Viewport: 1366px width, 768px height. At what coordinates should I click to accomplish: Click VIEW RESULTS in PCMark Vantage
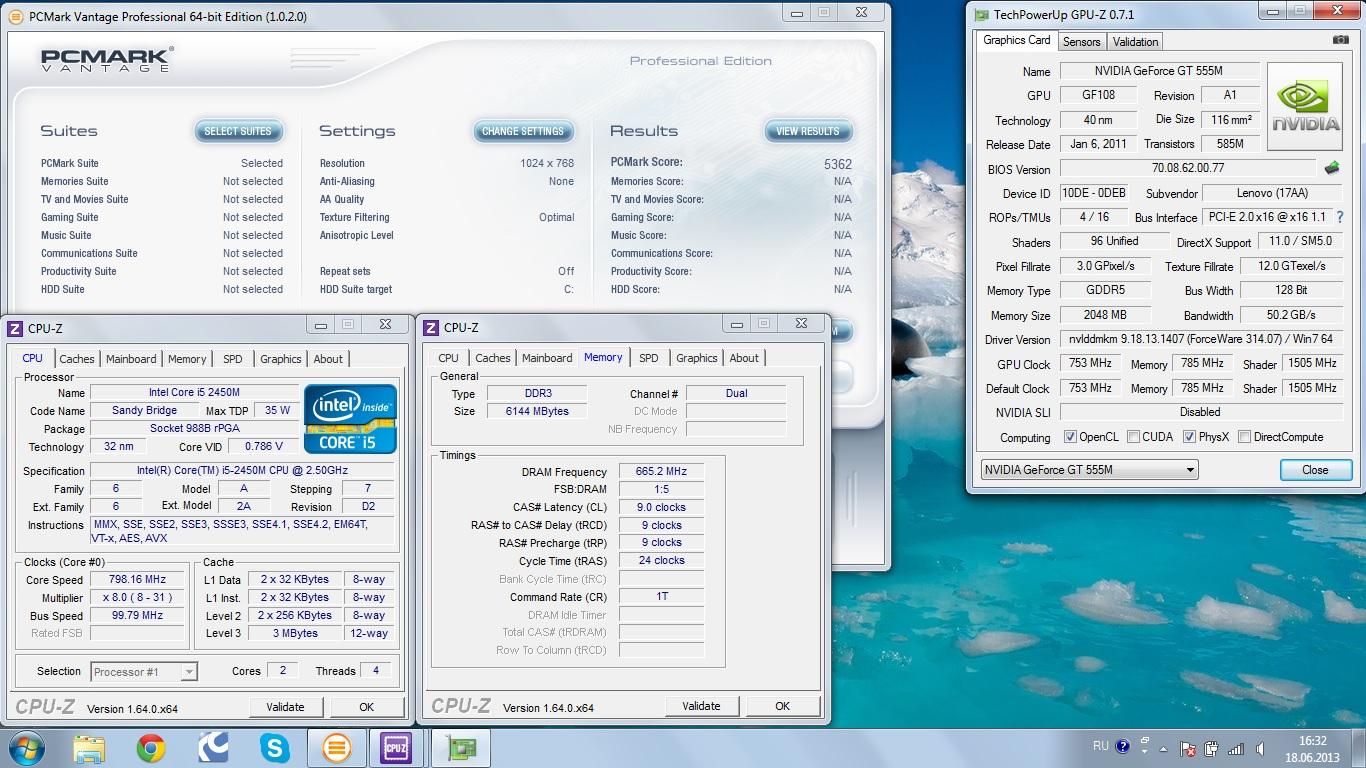click(808, 131)
